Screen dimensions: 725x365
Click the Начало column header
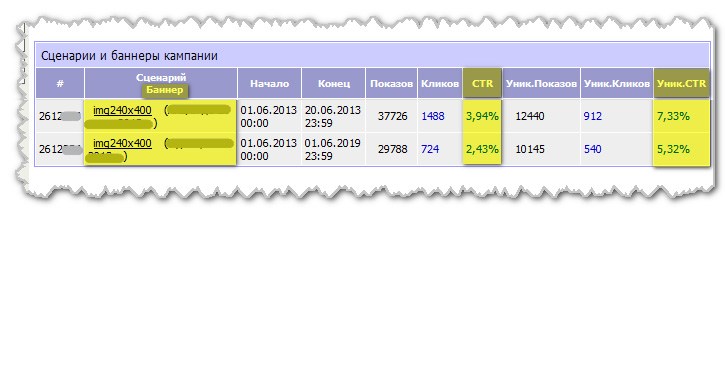[x=270, y=84]
